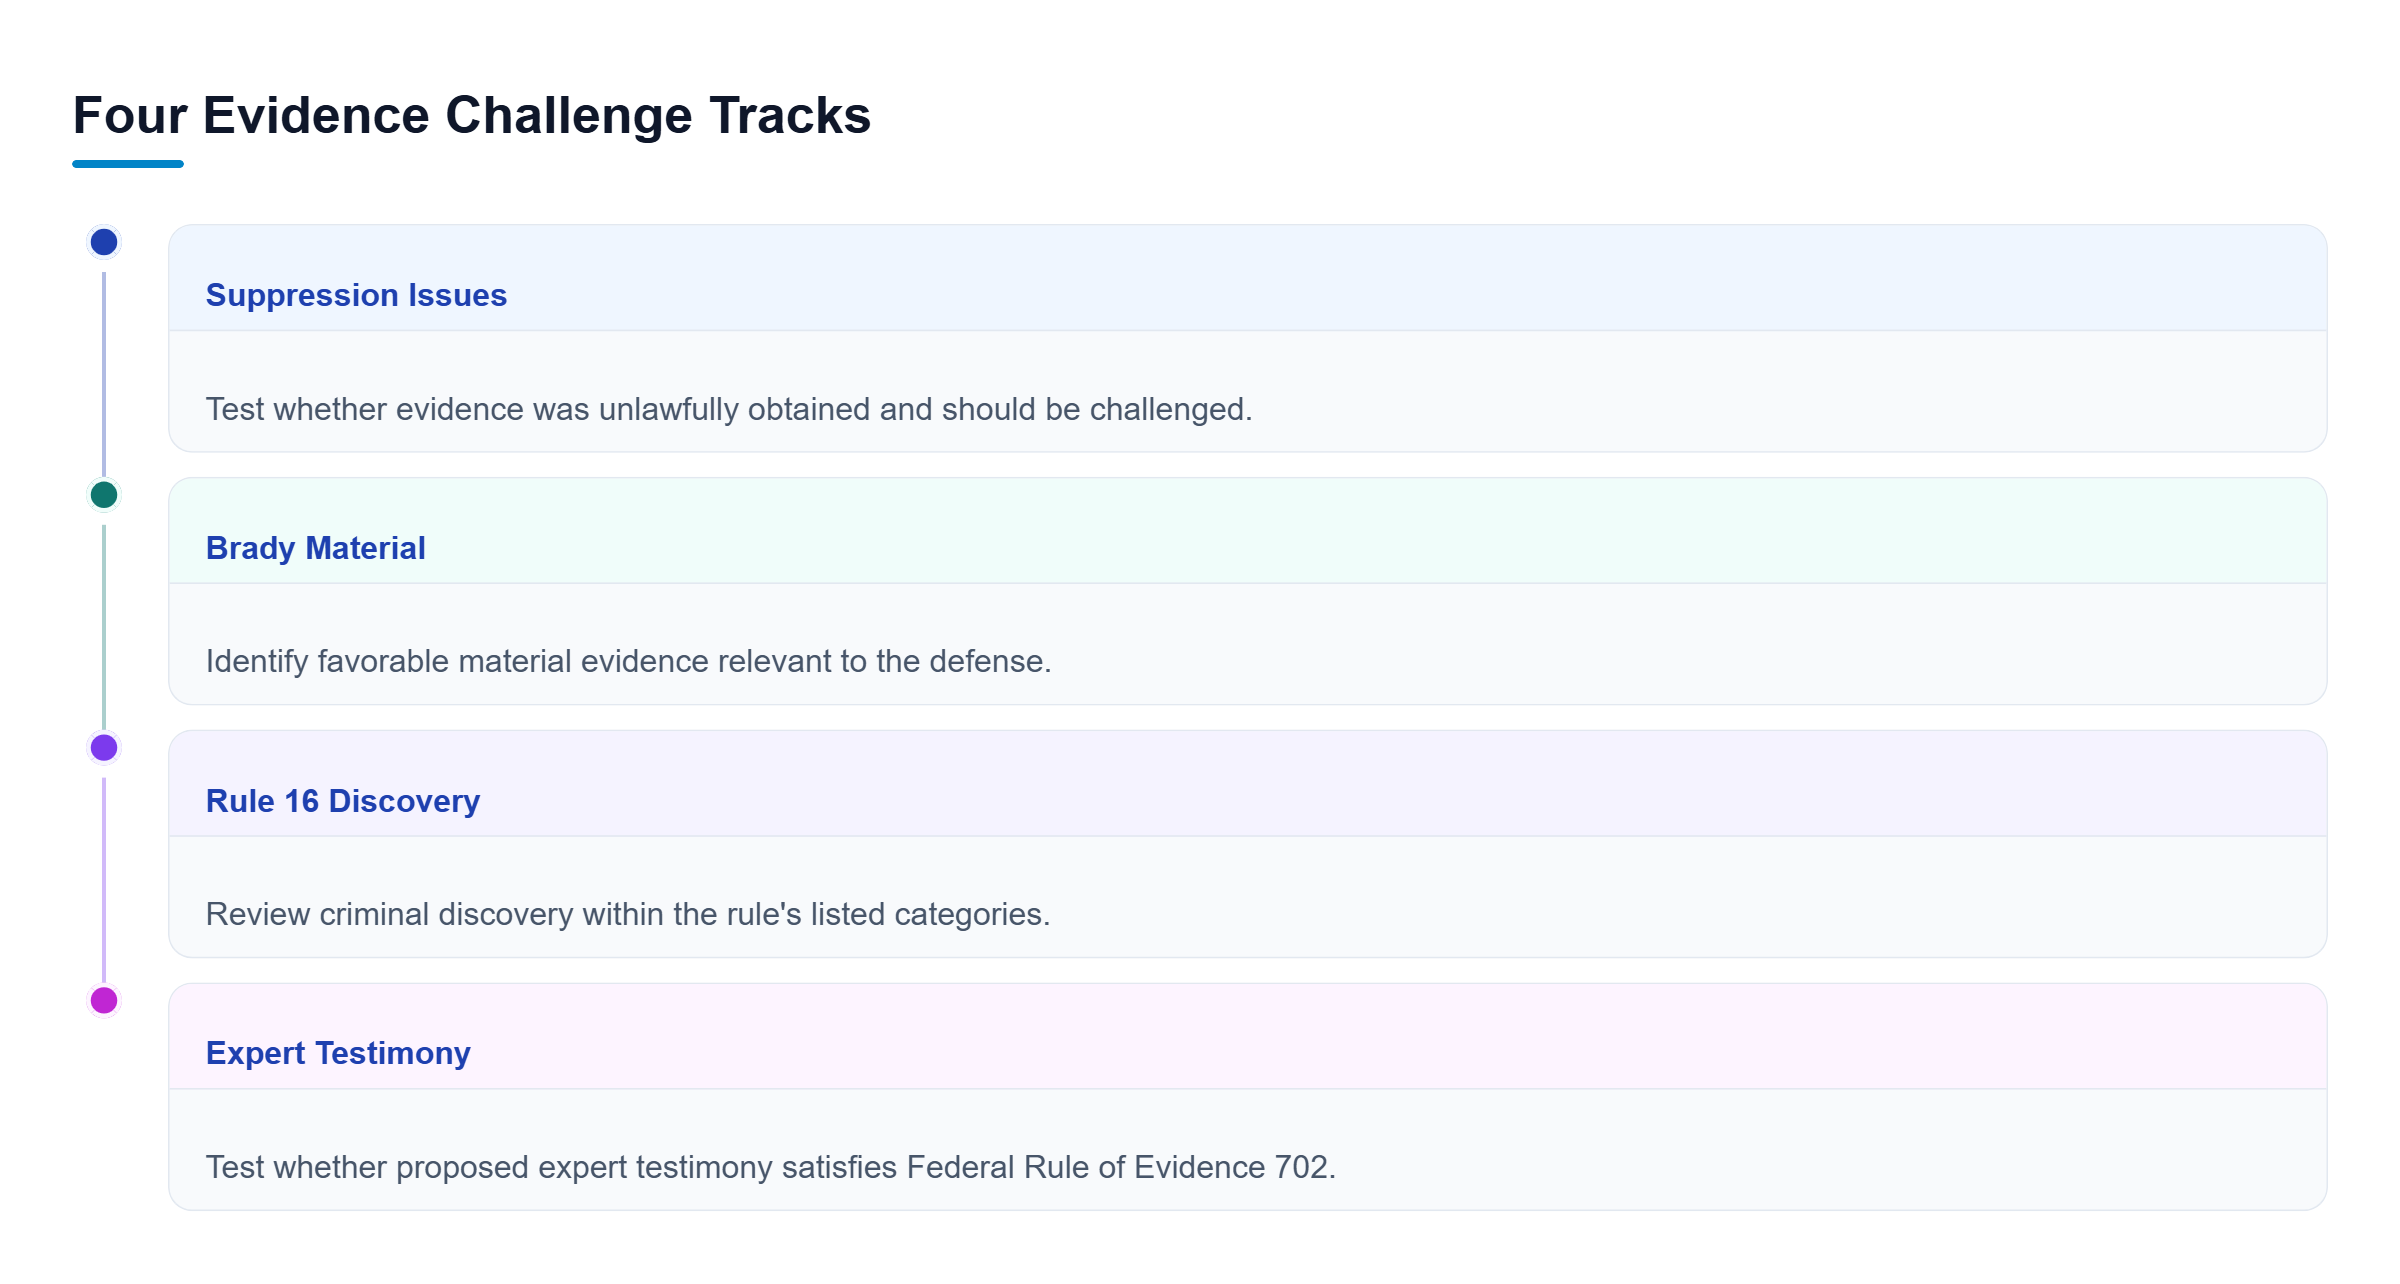Select the Suppression Issues heading
The height and width of the screenshot is (1284, 2400).
pos(356,295)
